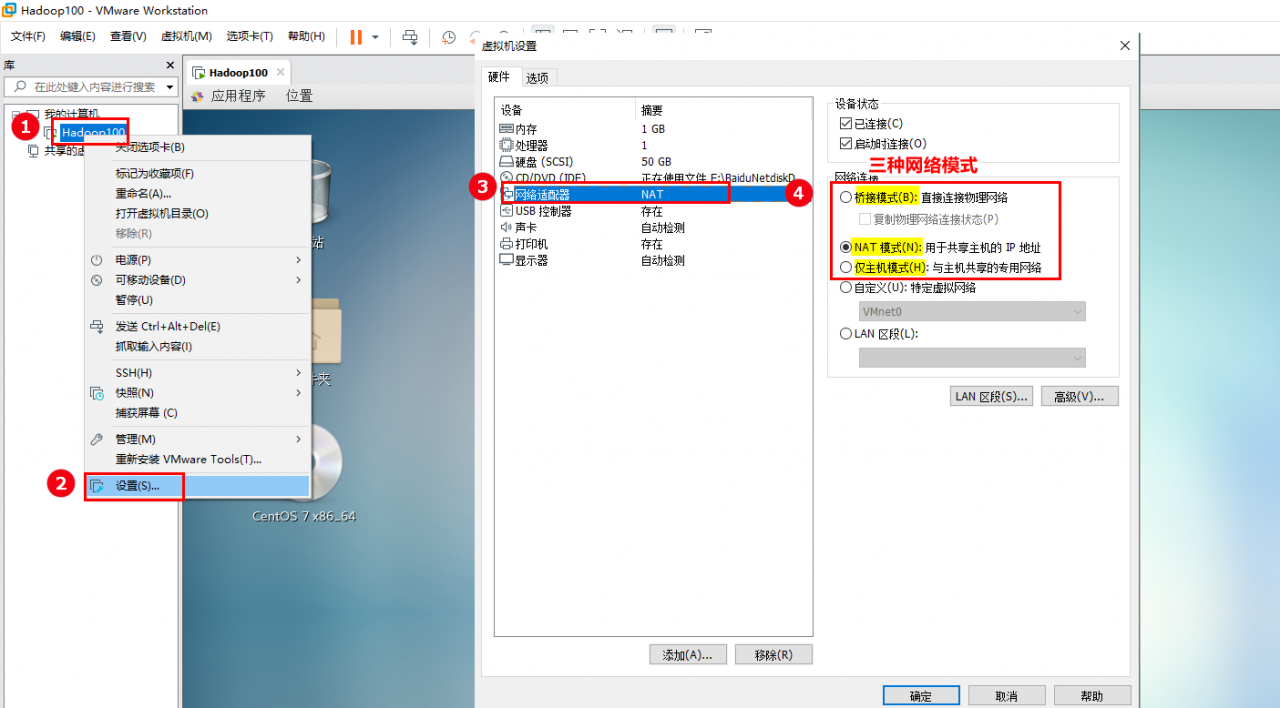Select the 处理器 processor device icon
This screenshot has height=708, width=1280.
click(507, 145)
